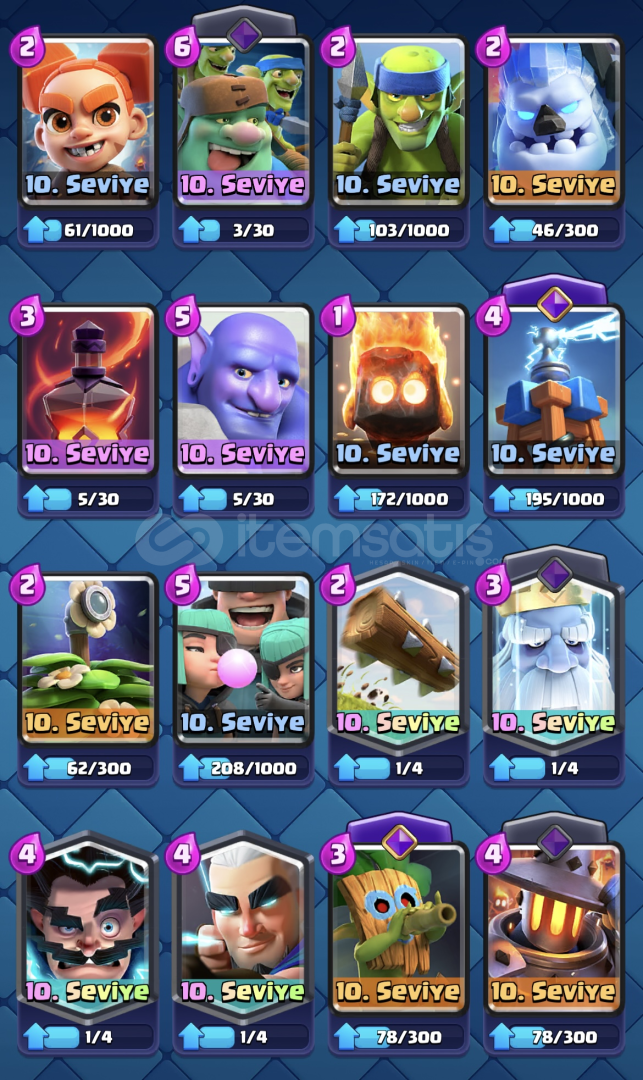The image size is (643, 1080).
Task: Click evolution gem above Royal Ghost card
Action: click(555, 573)
